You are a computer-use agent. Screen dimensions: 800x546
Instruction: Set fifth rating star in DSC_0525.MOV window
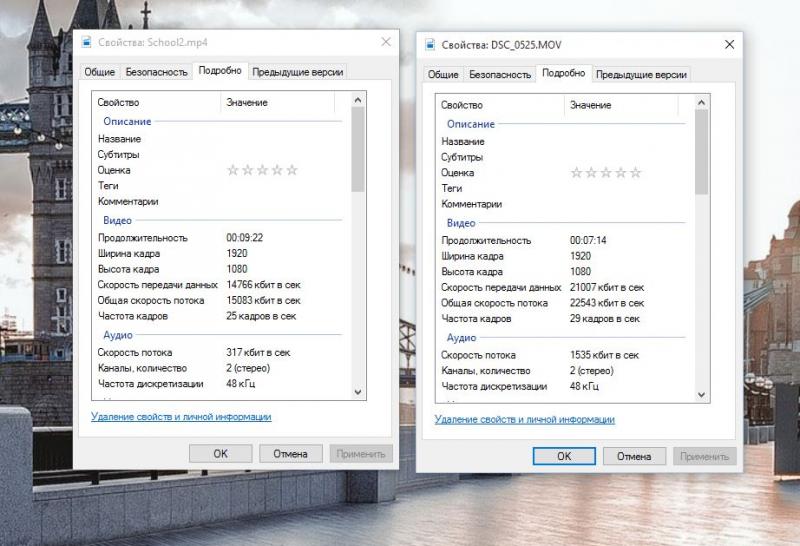pos(635,172)
